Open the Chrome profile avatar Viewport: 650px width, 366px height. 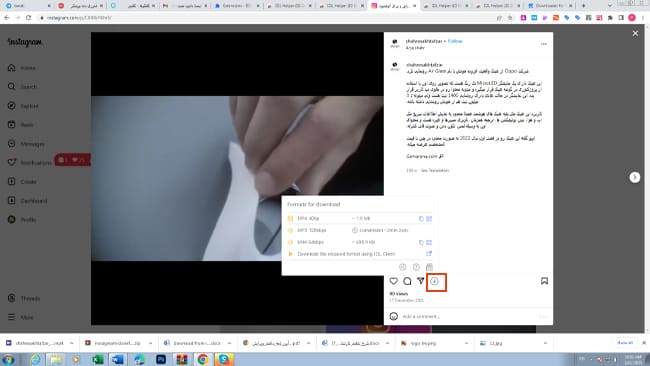632,17
